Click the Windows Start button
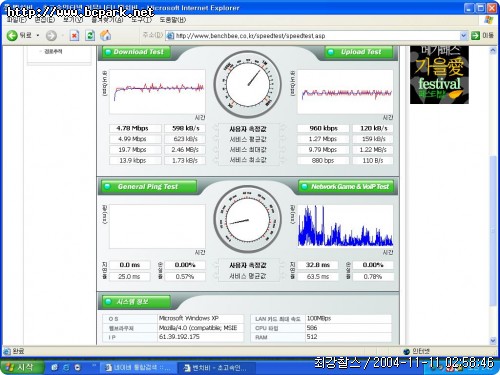The height and width of the screenshot is (375, 500). pos(22,367)
